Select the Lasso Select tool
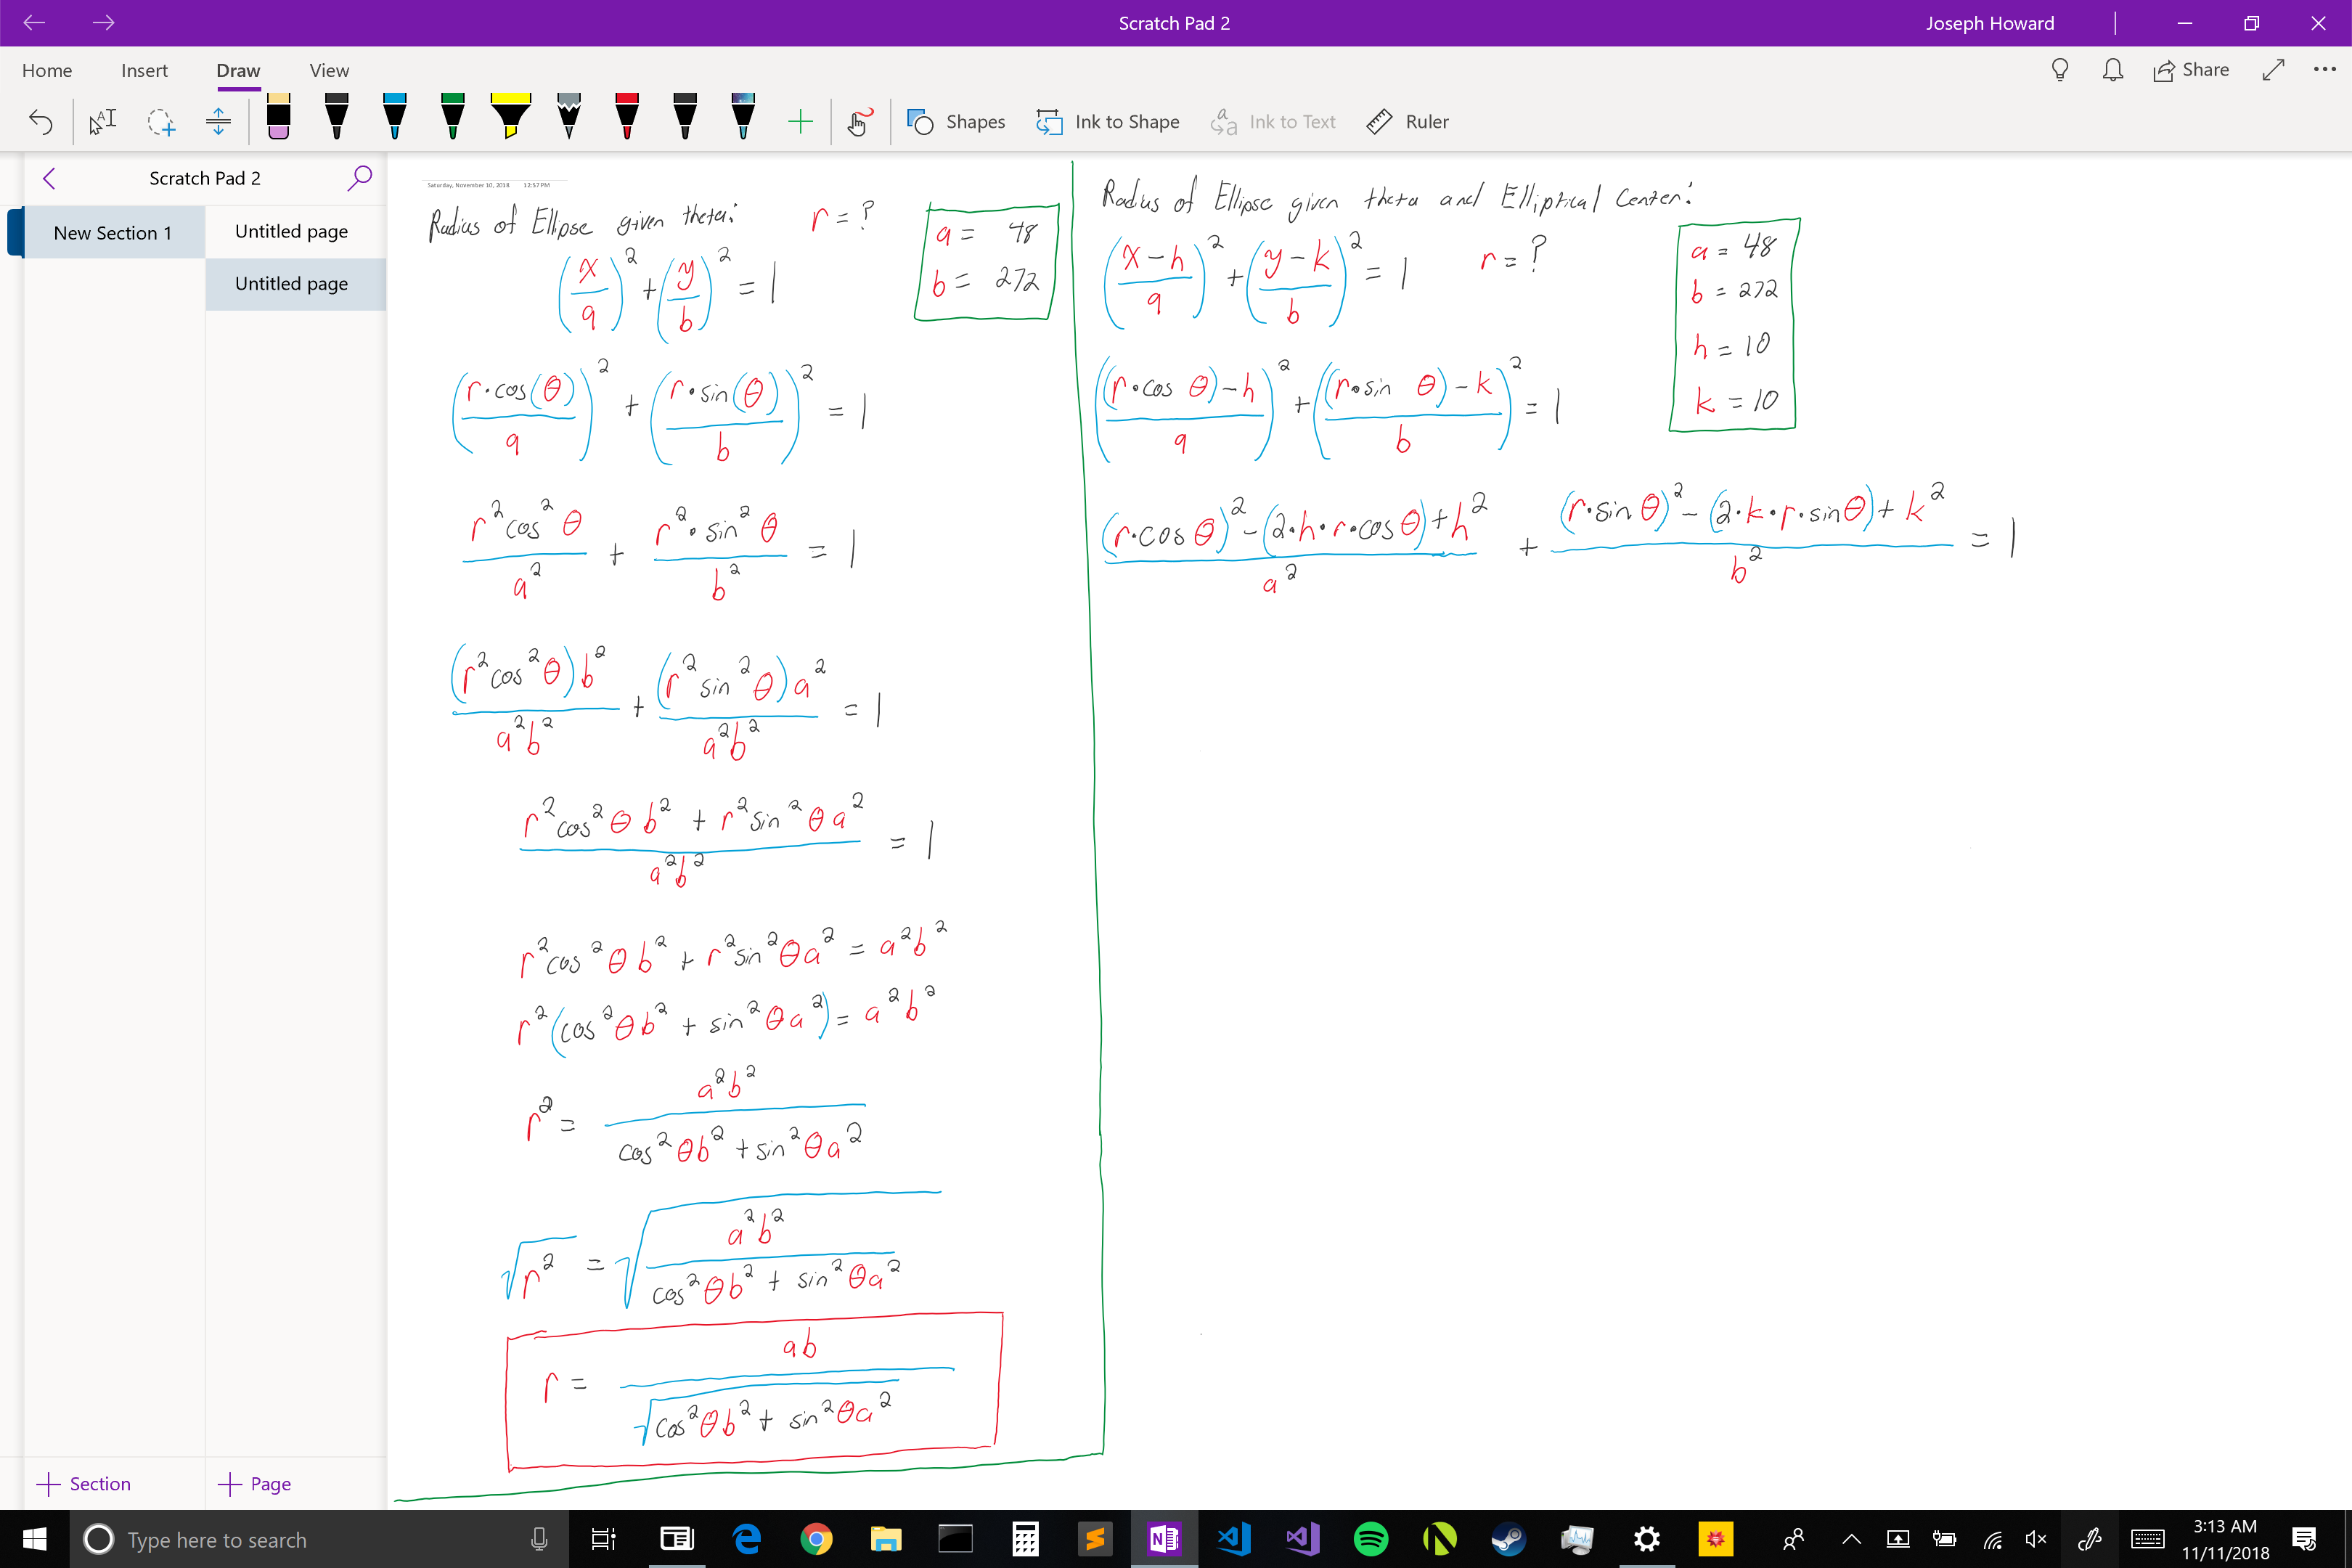 [x=160, y=122]
